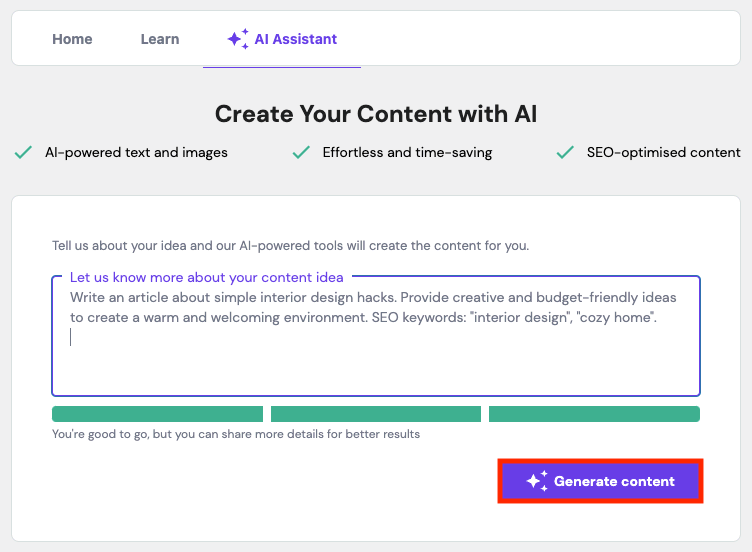Click the Let us know more field label
This screenshot has width=752, height=552.
point(207,277)
